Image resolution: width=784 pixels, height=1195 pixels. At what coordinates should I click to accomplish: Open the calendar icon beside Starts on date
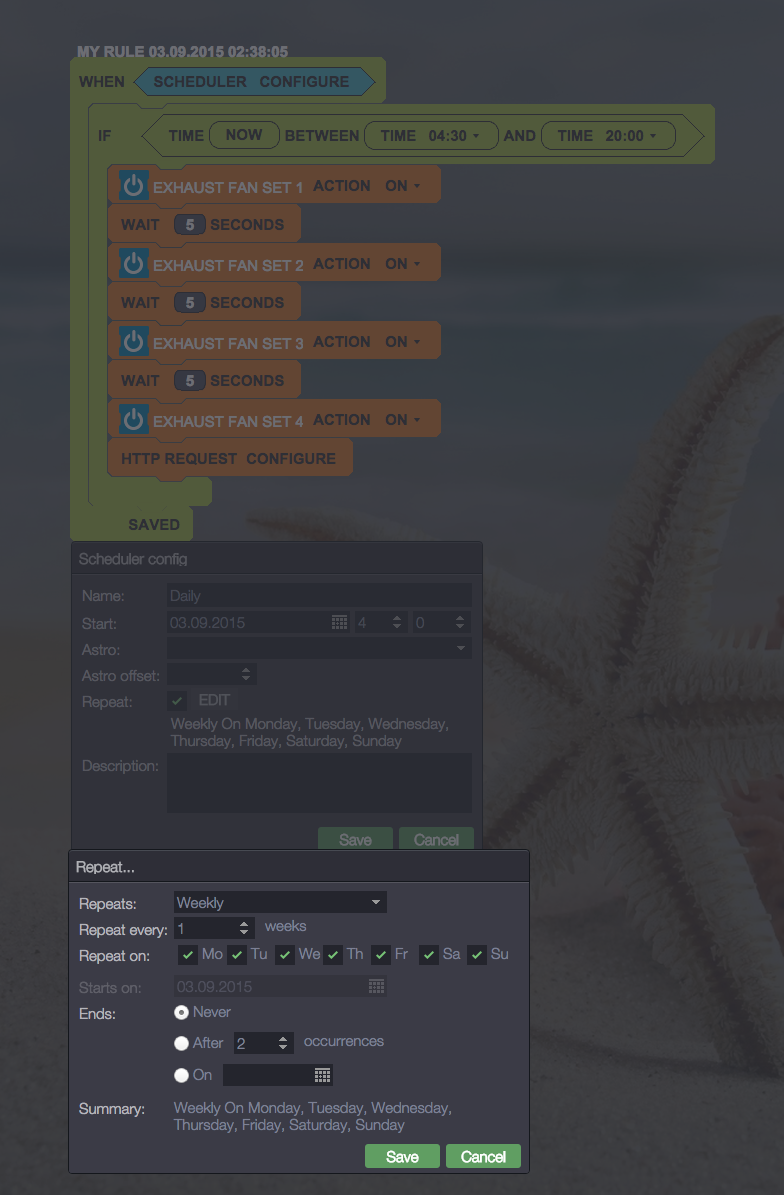pos(376,987)
